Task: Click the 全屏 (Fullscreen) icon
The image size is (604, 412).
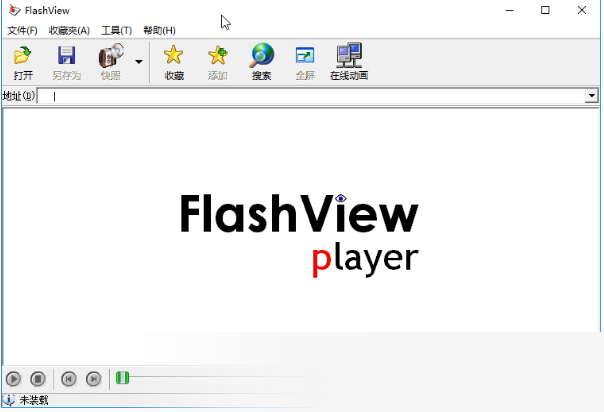Action: tap(305, 55)
